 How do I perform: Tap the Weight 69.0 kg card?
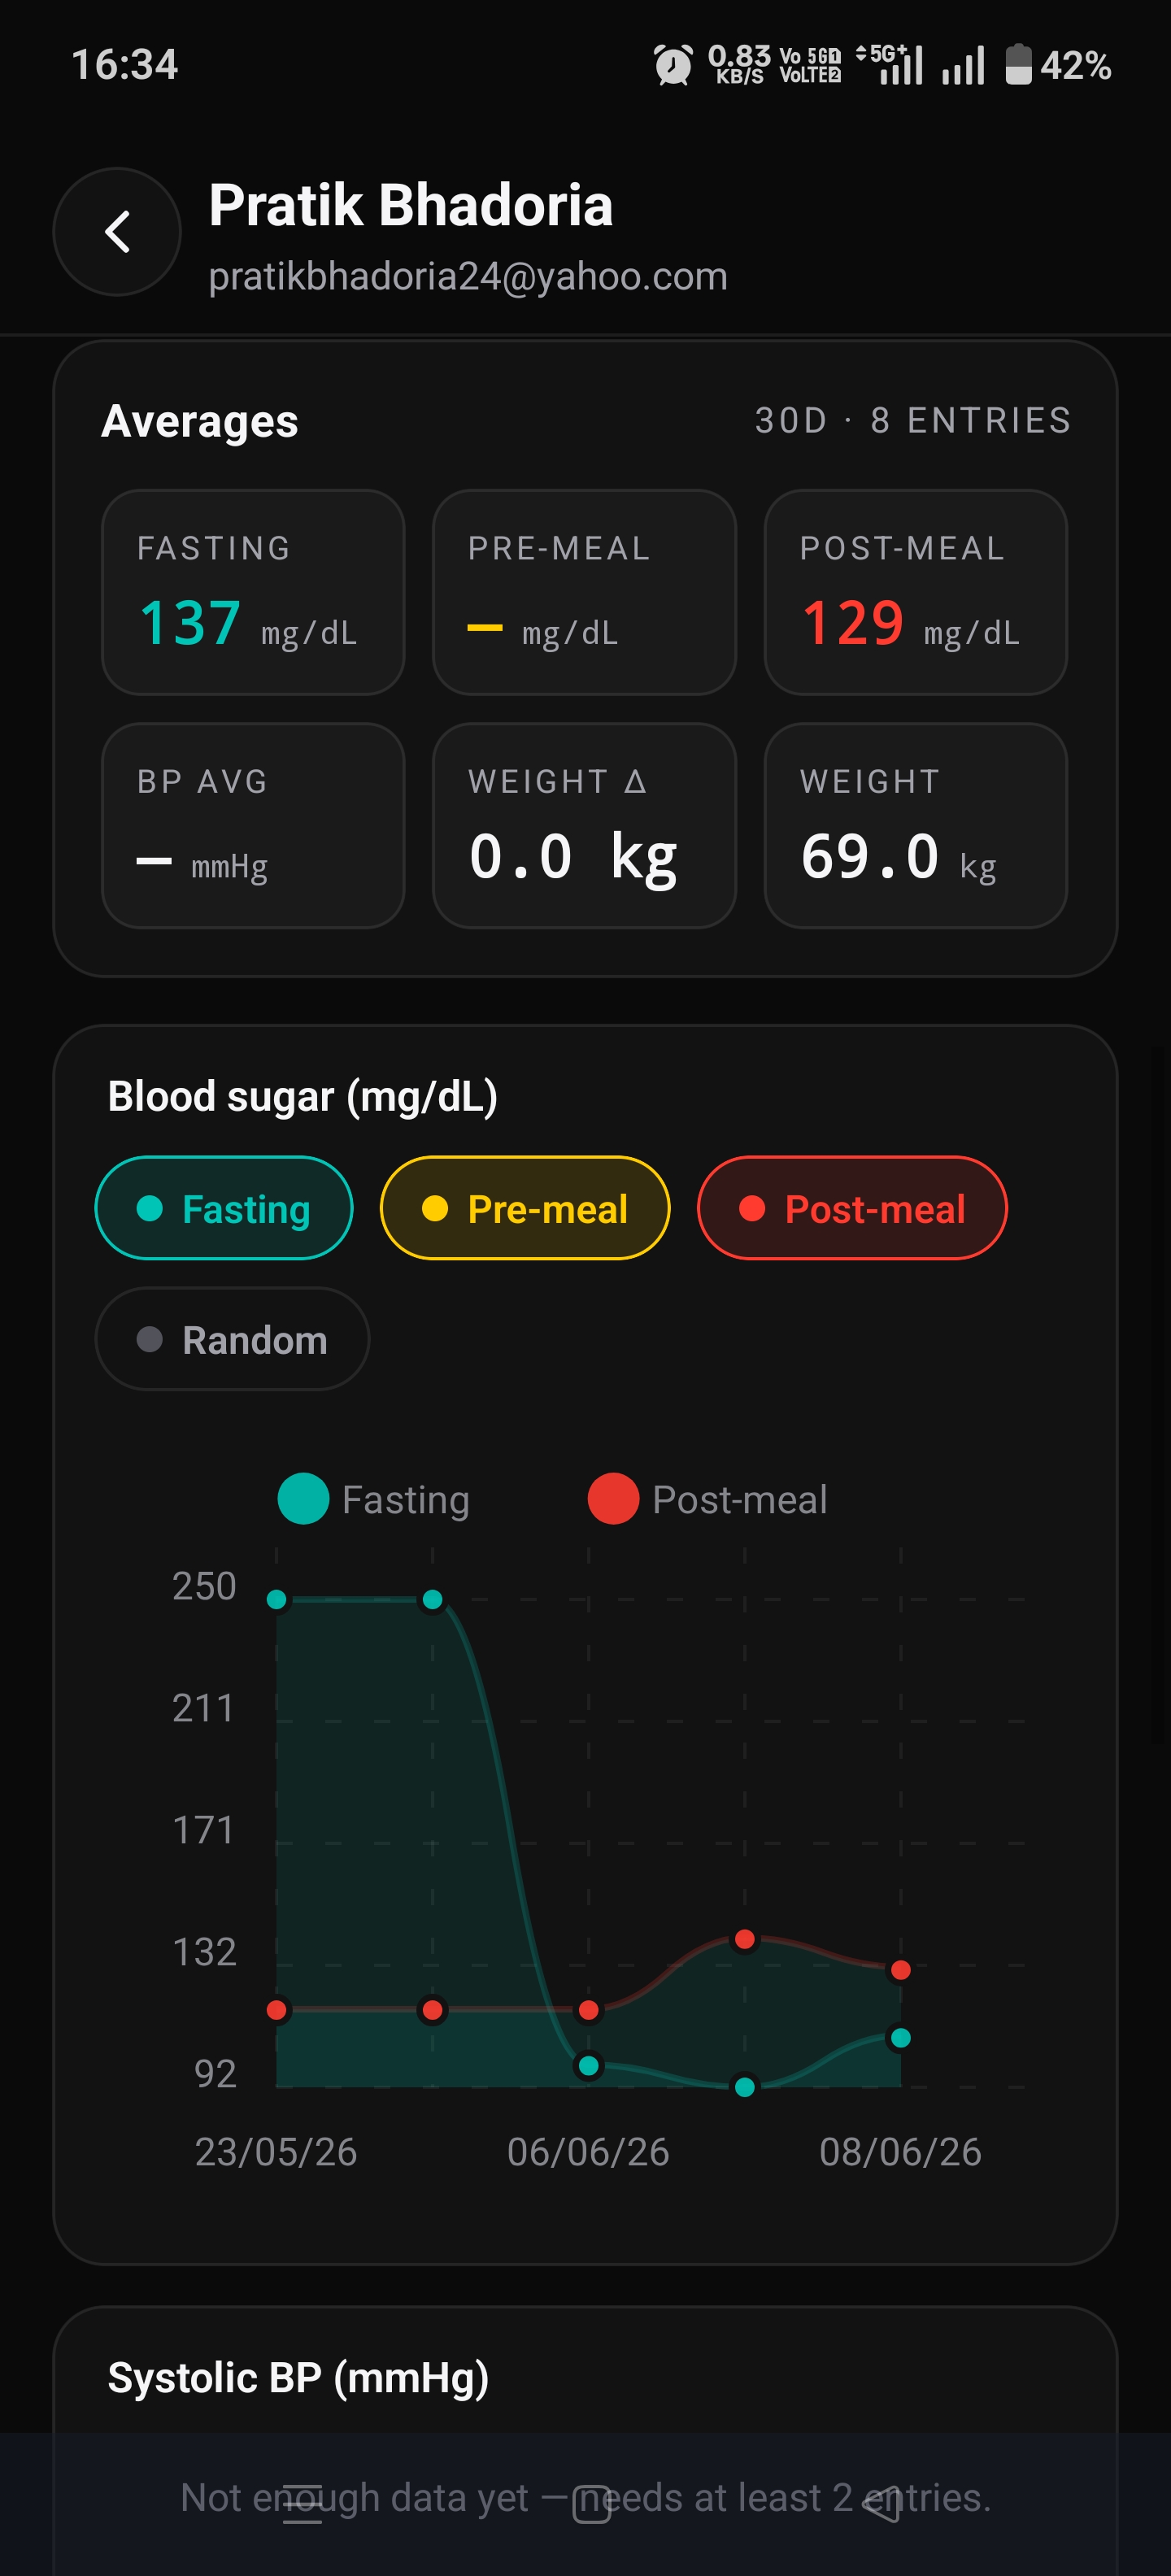pyautogui.click(x=915, y=826)
